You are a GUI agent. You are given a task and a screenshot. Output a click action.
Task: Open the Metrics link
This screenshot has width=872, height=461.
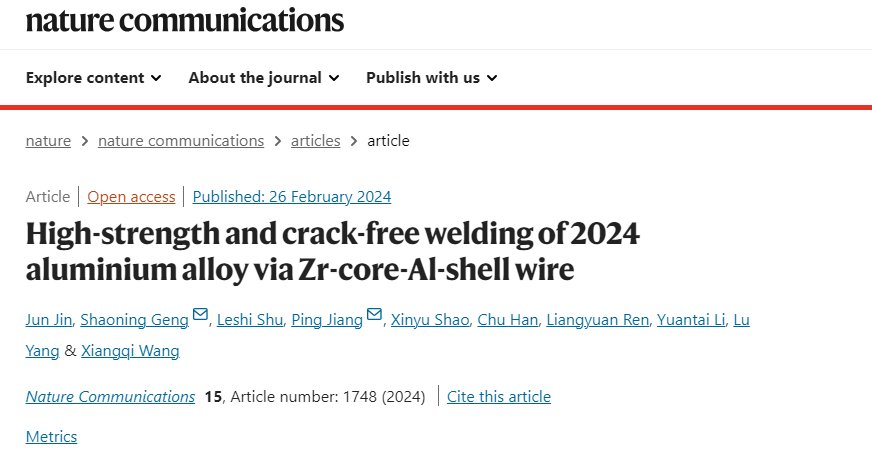point(51,437)
